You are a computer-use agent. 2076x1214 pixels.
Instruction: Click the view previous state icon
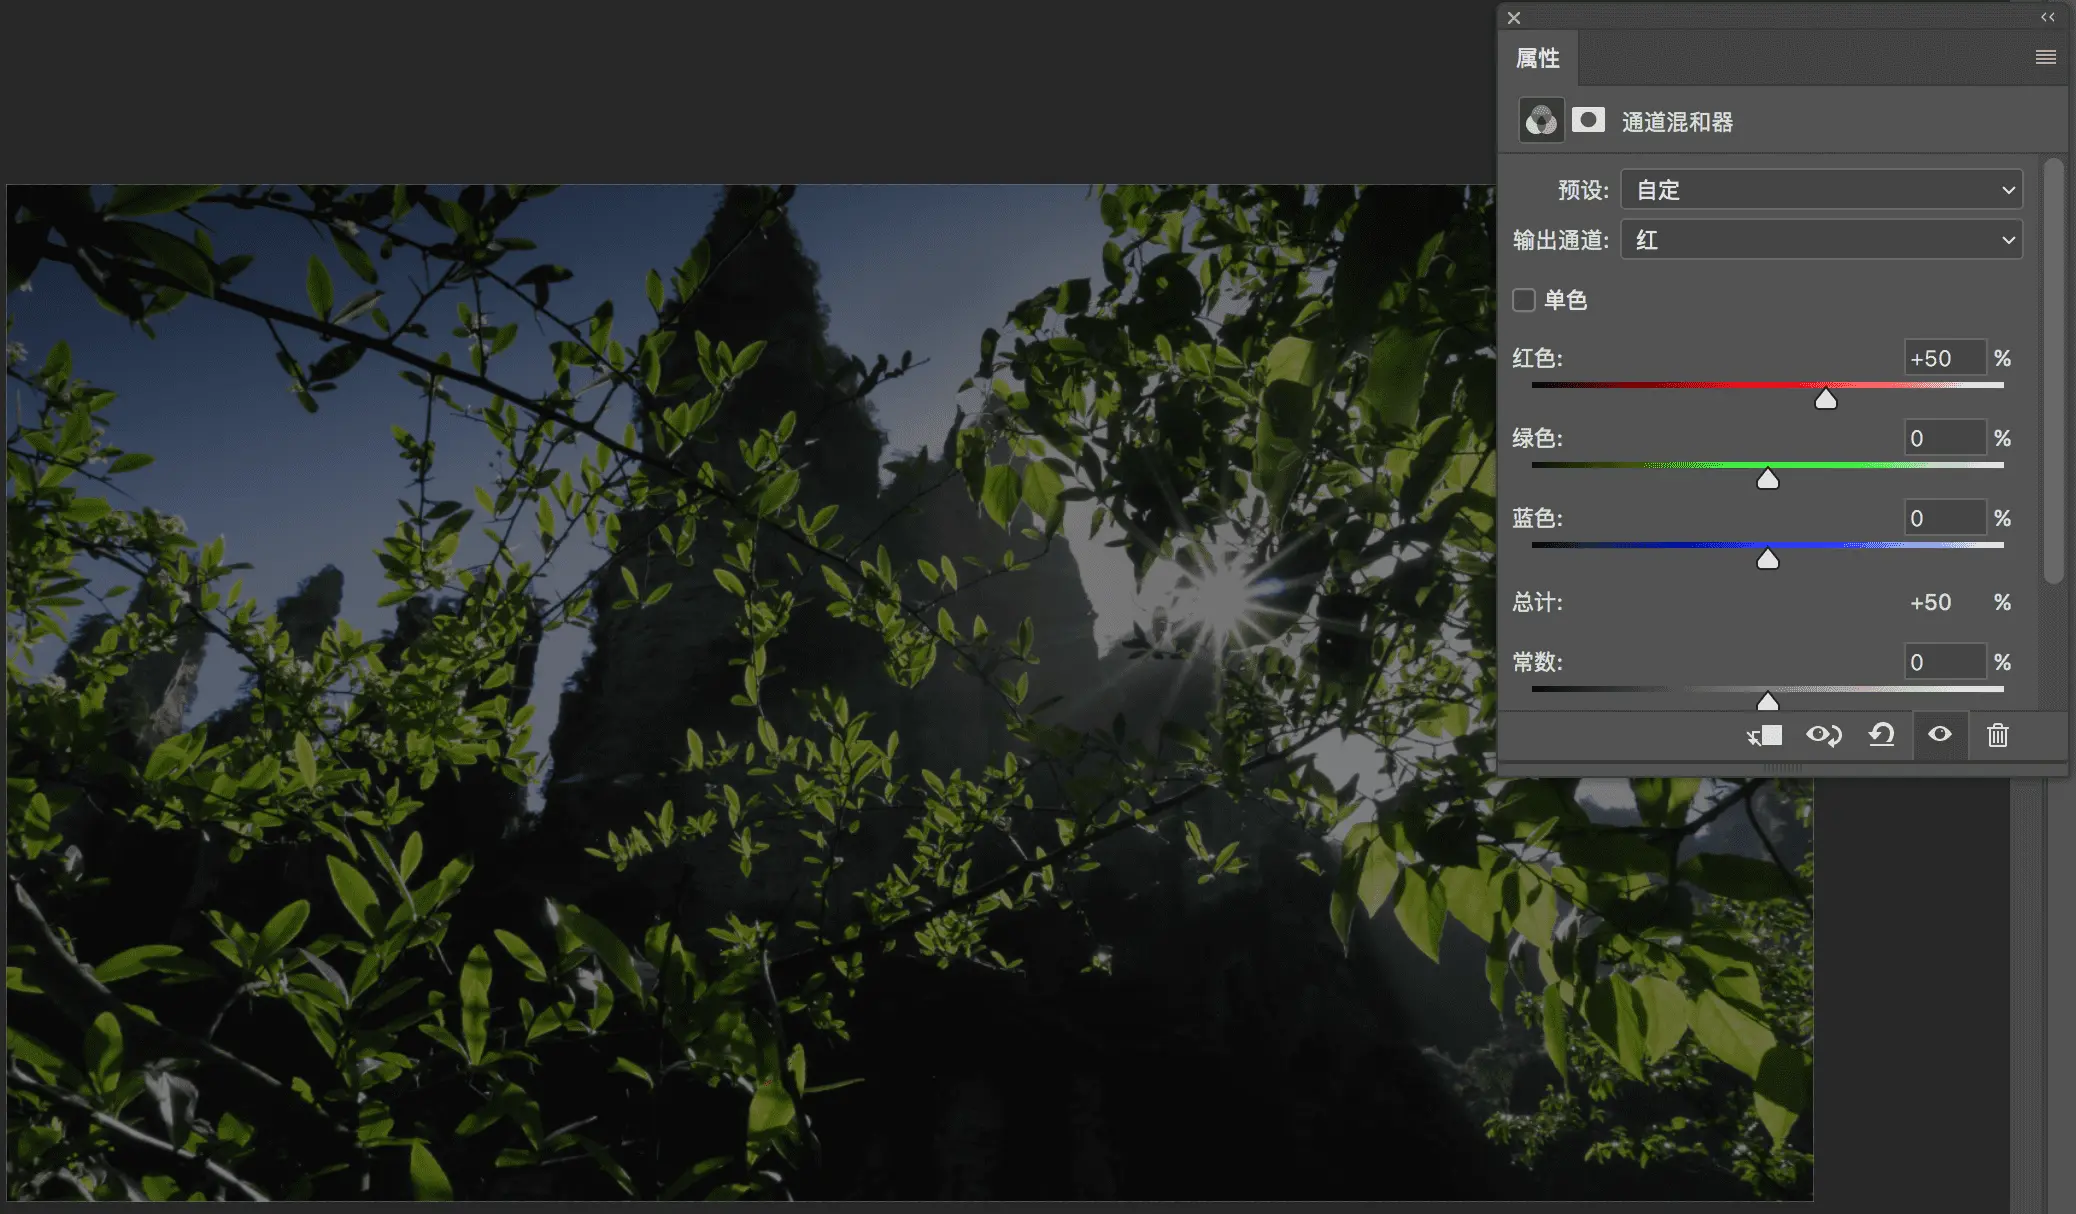click(1823, 736)
